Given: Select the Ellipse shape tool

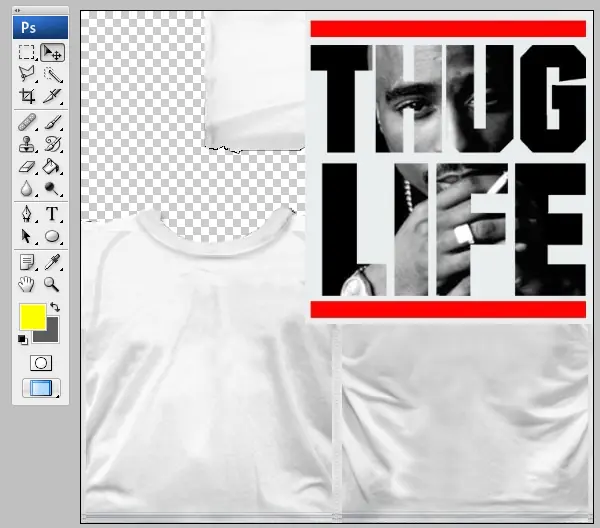Looking at the screenshot, I should (x=52, y=236).
